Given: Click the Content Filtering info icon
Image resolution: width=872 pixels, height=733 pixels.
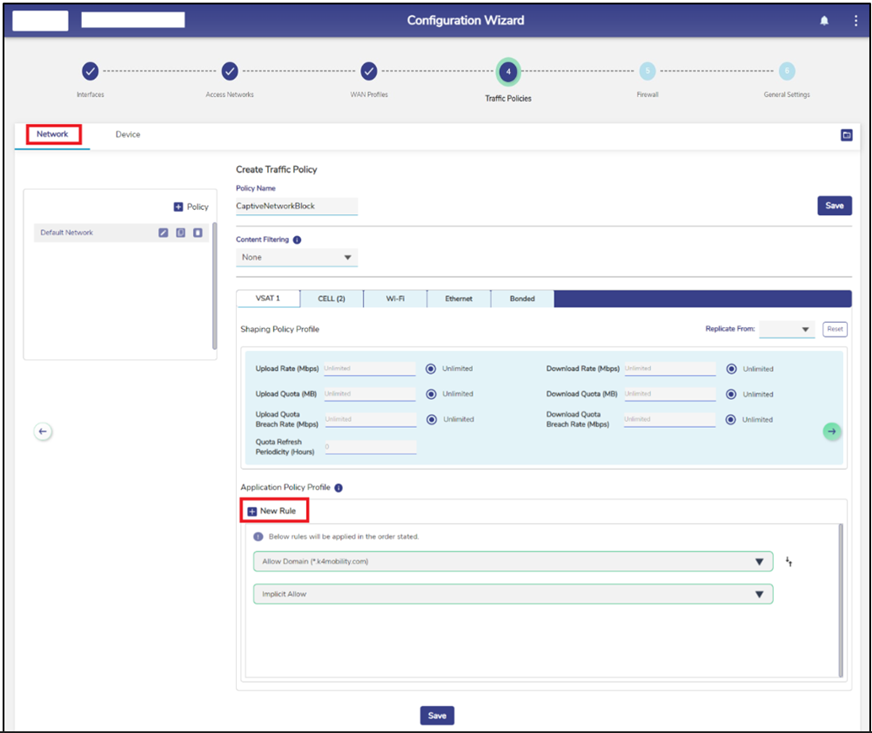Looking at the screenshot, I should click(x=297, y=240).
